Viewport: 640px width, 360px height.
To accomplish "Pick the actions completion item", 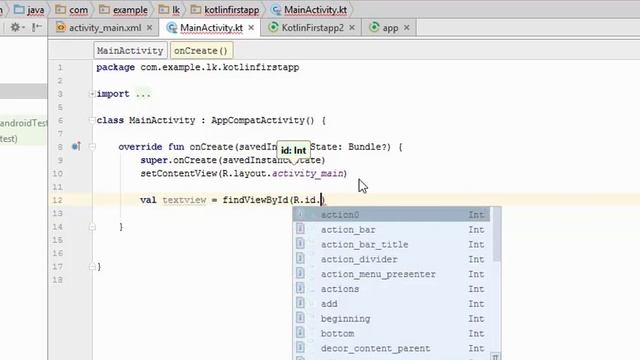I will tap(392, 289).
